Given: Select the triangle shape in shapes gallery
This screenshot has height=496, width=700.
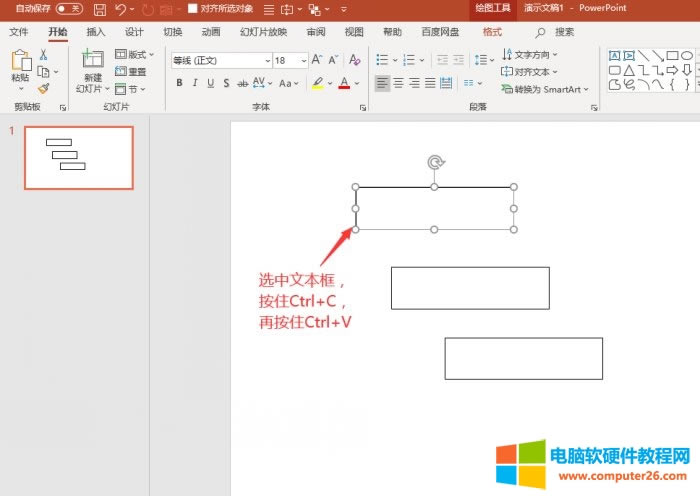Looking at the screenshot, I should pyautogui.click(x=629, y=70).
